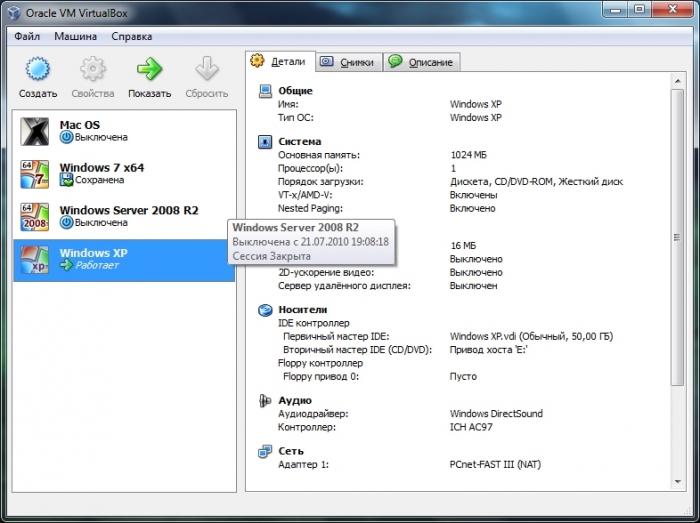This screenshot has width=700, height=523.
Task: Click the Сеть section heading
Action: click(x=291, y=451)
